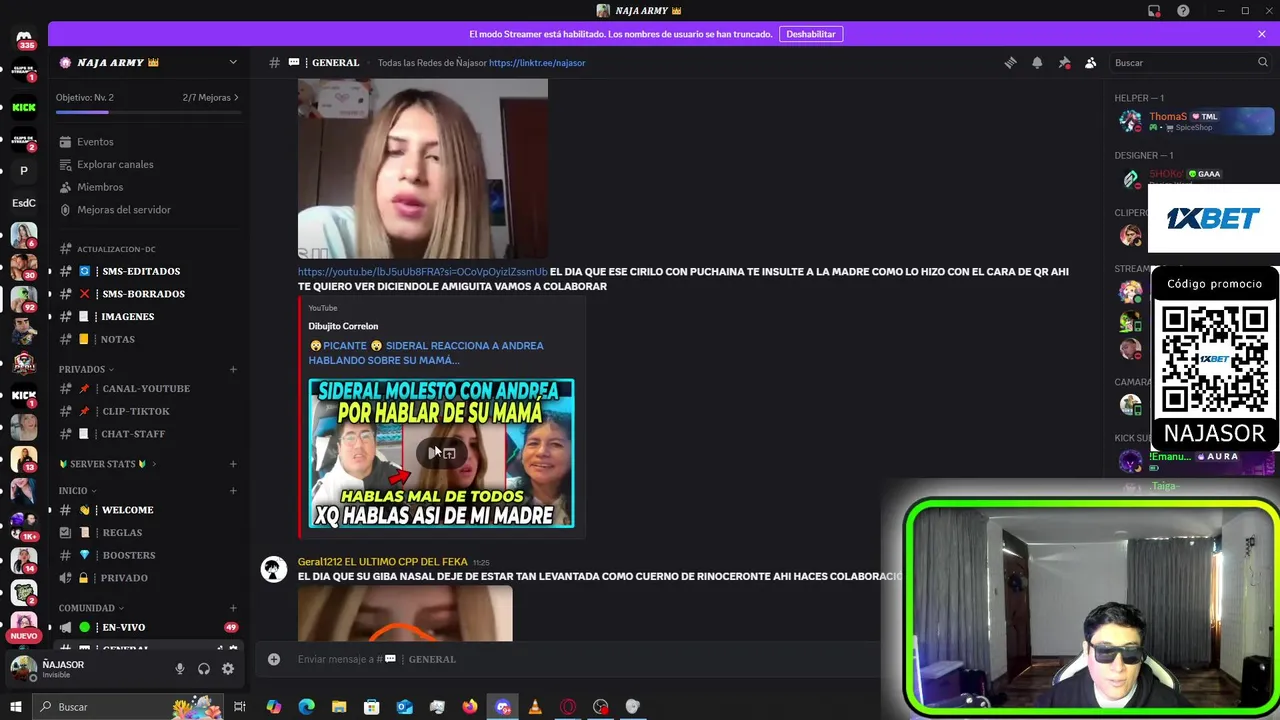1280x720 pixels.
Task: Mute the microphone
Action: [180, 669]
